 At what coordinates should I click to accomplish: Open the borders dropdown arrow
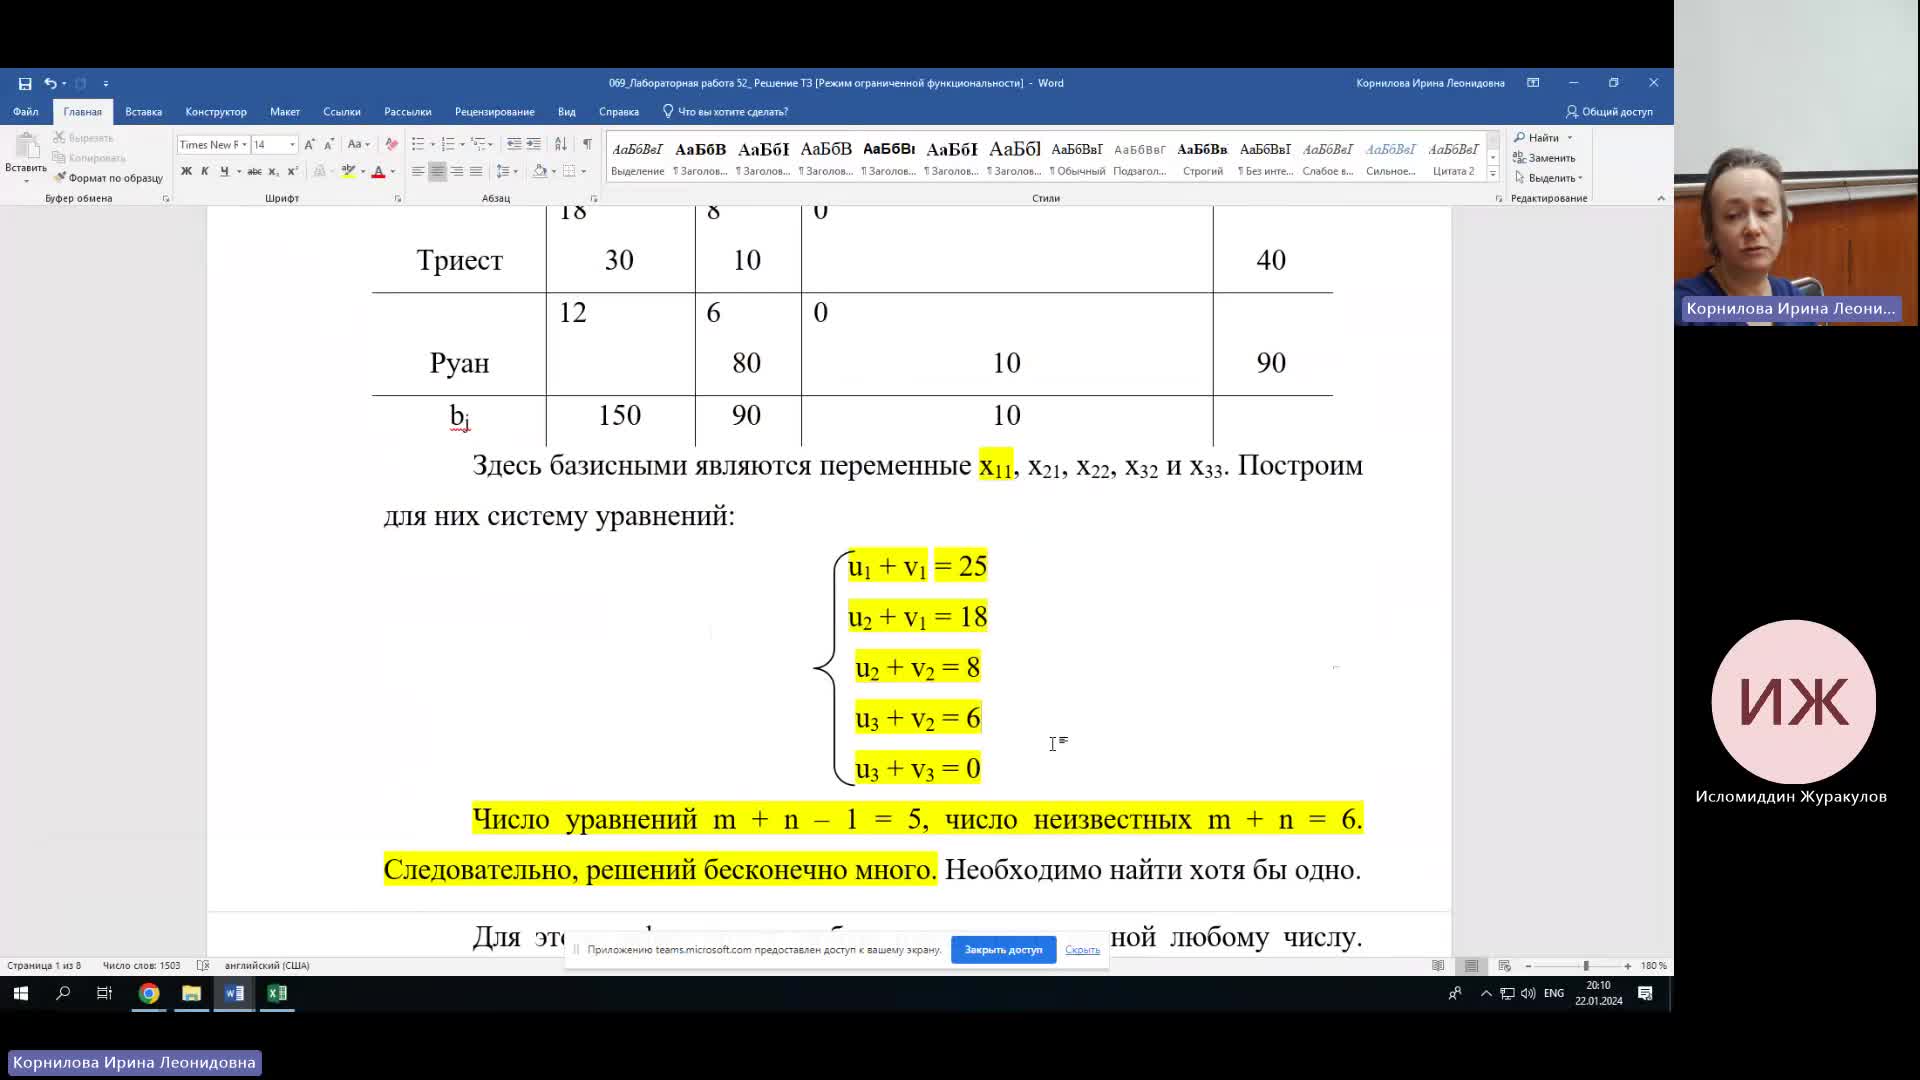click(584, 171)
